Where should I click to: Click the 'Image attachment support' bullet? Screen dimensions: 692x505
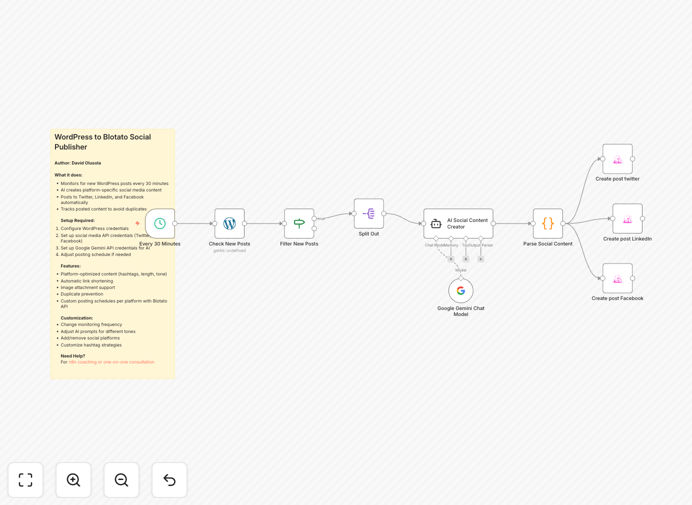88,287
